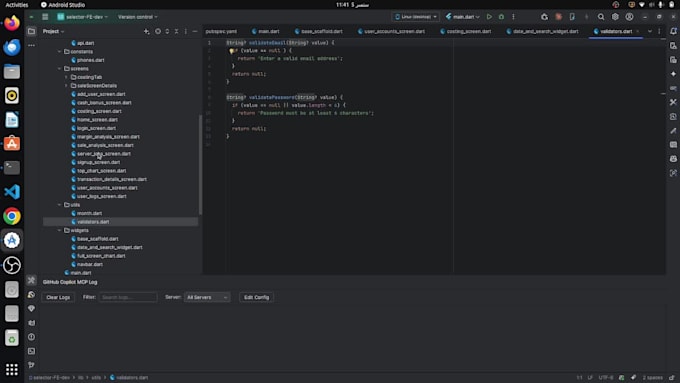Click UTF-8 encoding in status bar

click(x=606, y=377)
